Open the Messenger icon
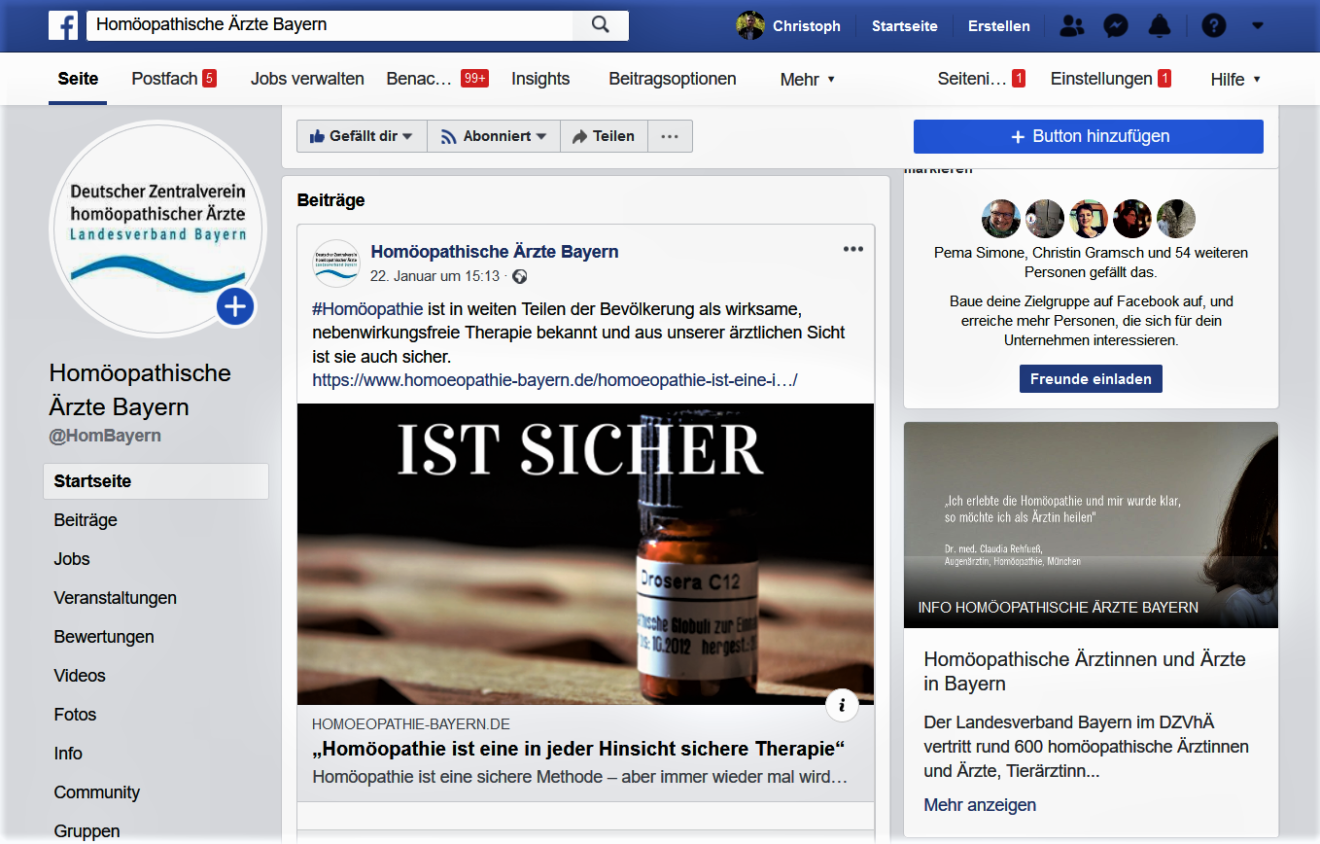This screenshot has height=844, width=1320. coord(1116,26)
